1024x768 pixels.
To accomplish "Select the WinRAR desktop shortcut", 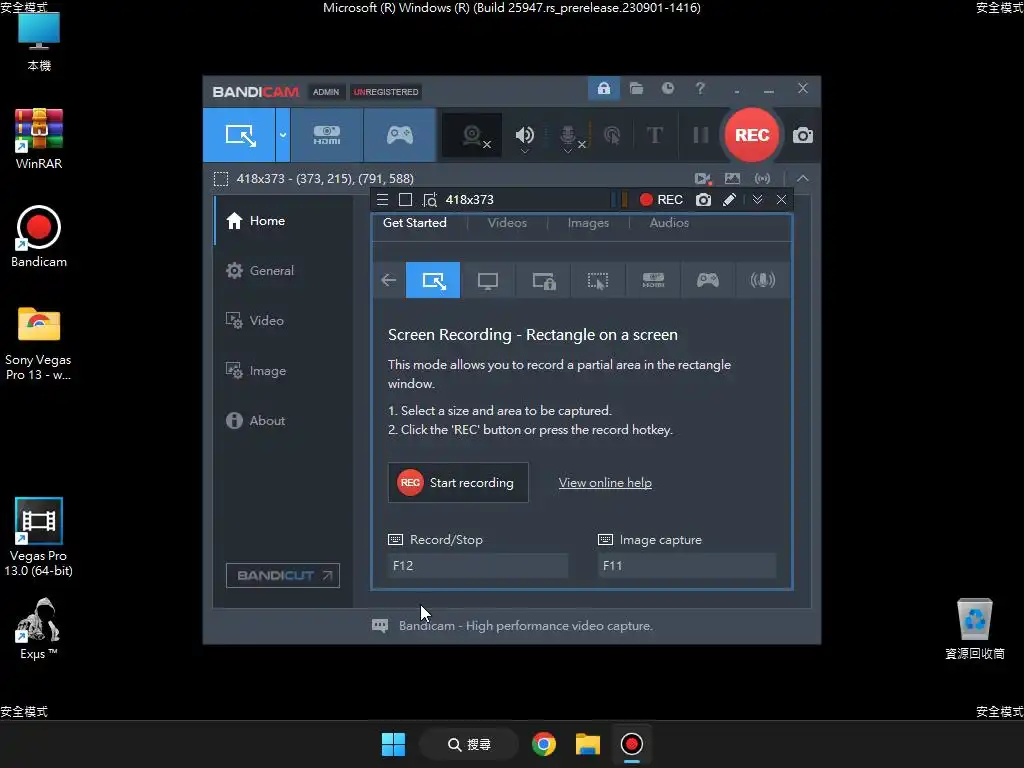I will click(39, 139).
